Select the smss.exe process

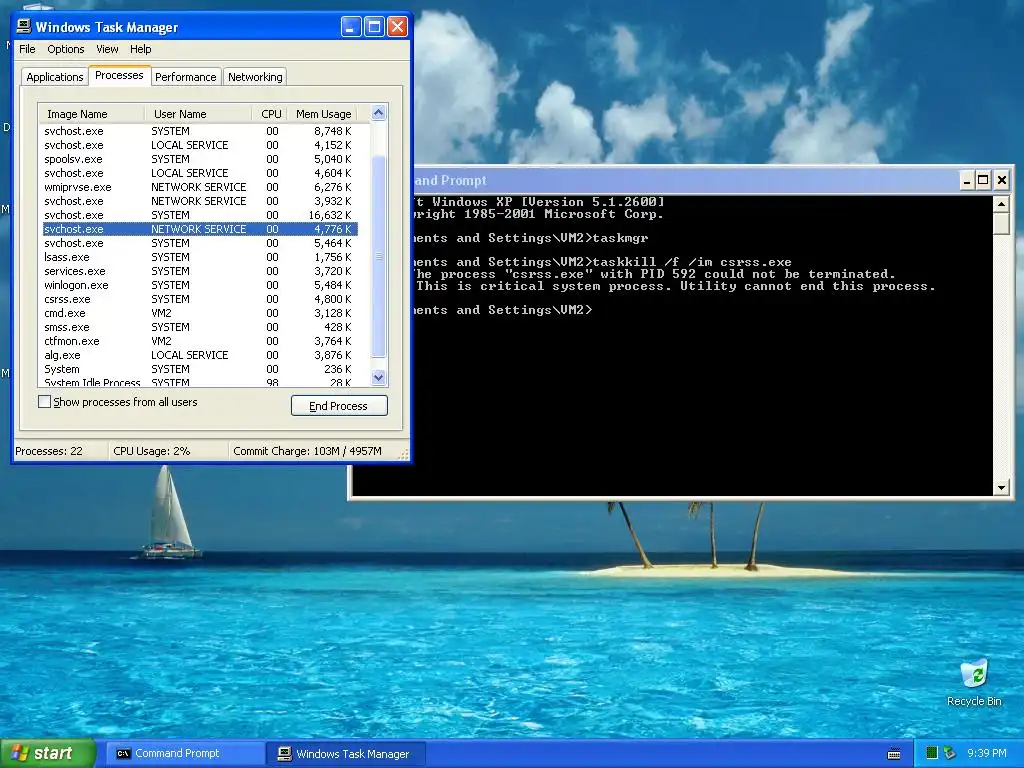coord(200,327)
